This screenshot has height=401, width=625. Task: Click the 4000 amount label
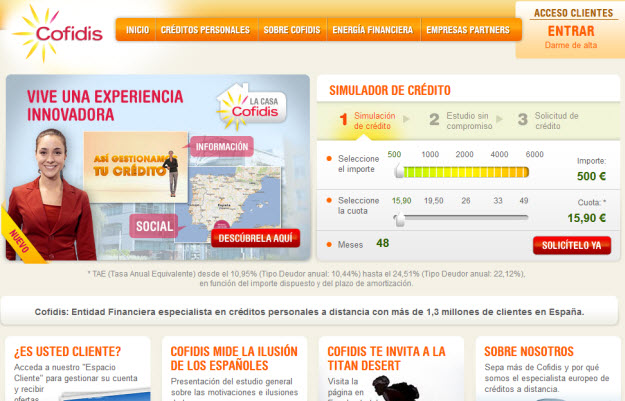point(499,154)
